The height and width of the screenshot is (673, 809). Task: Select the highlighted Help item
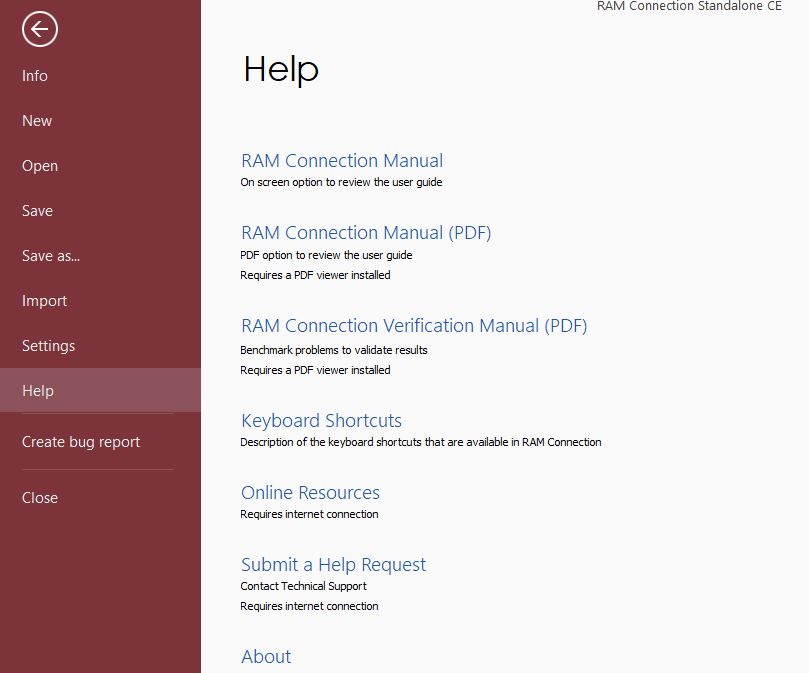(x=100, y=390)
